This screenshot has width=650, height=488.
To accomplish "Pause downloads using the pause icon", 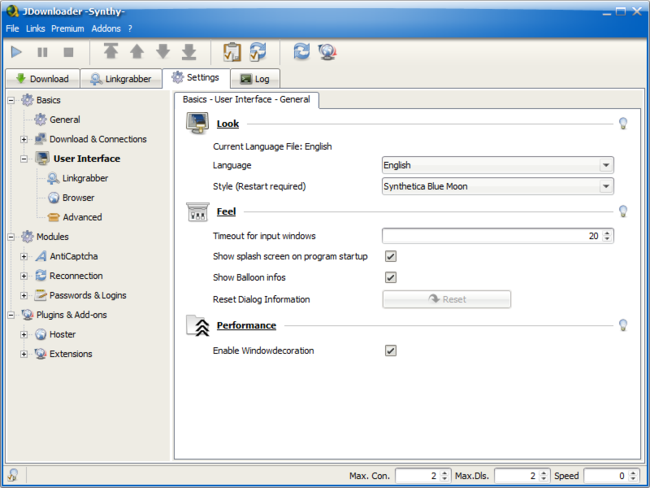I will point(42,52).
